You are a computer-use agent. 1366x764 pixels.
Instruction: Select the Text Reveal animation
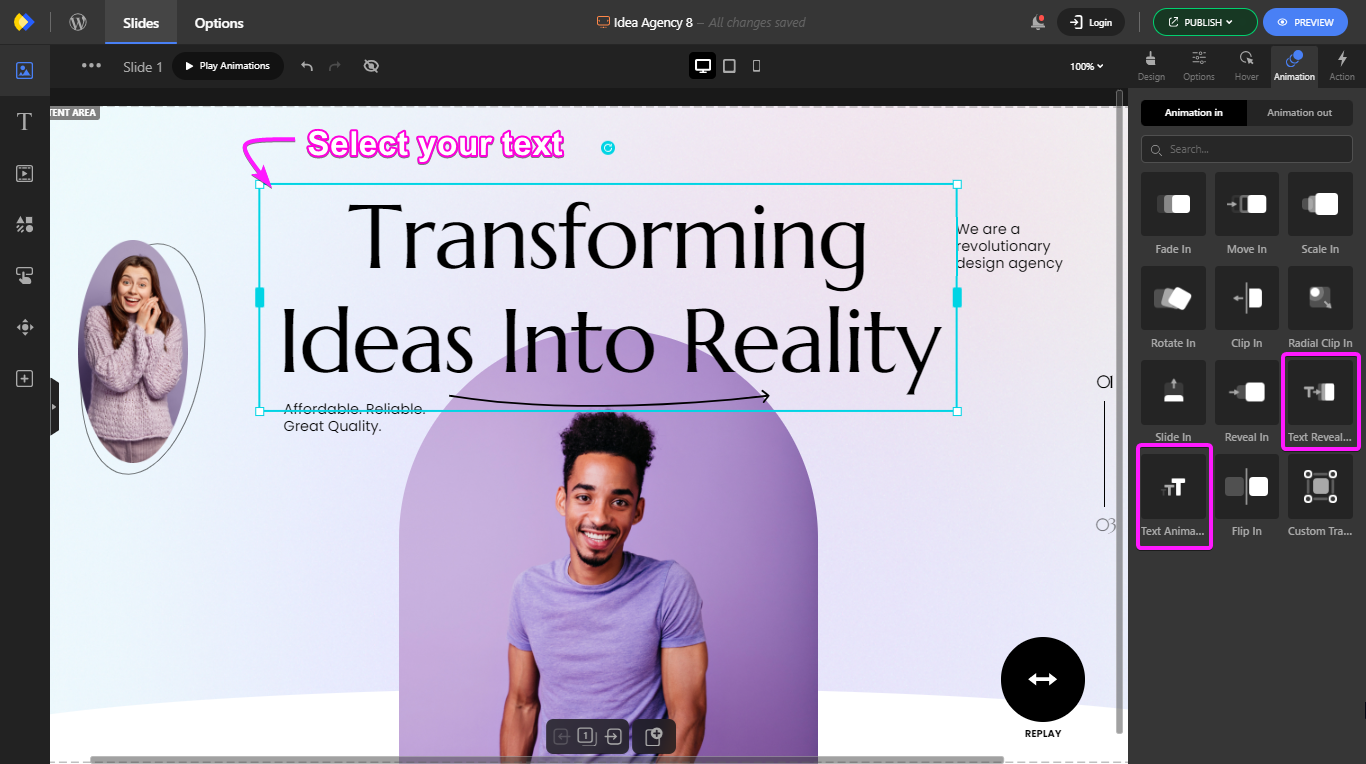pos(1320,402)
